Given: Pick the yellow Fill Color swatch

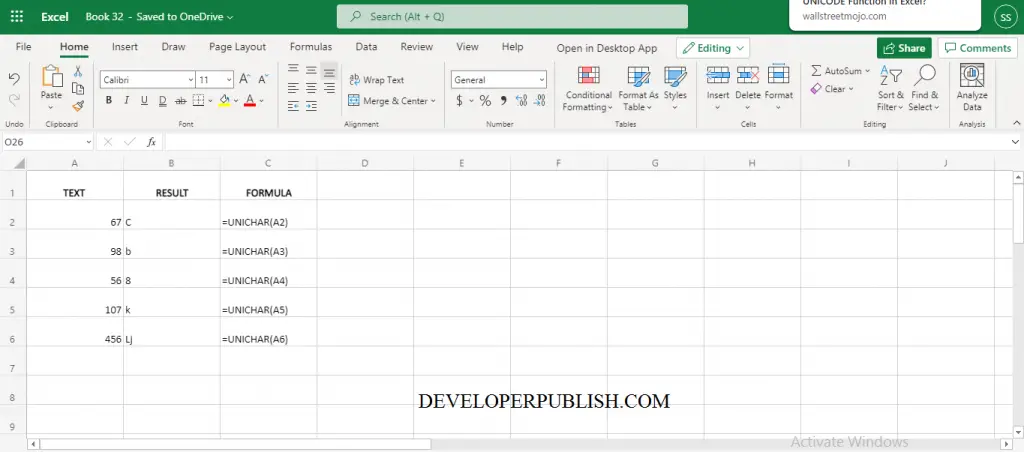Looking at the screenshot, I should [x=224, y=101].
